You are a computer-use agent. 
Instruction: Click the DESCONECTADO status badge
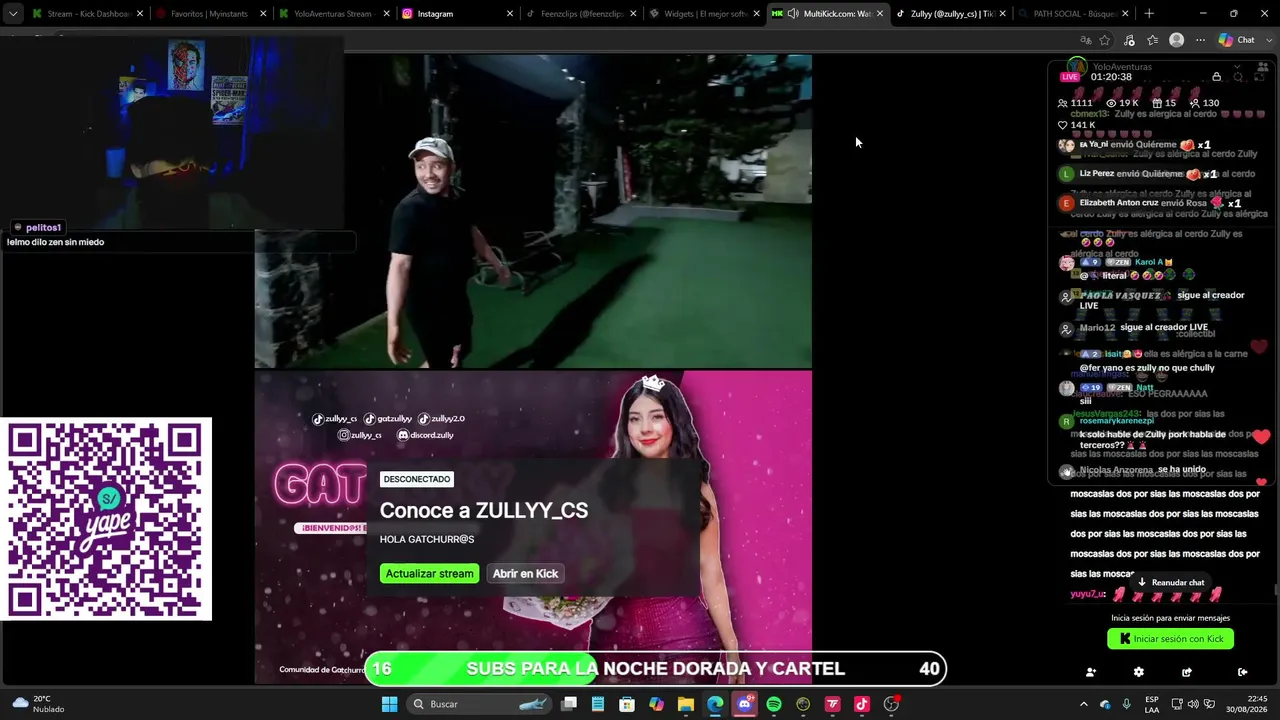coord(417,479)
